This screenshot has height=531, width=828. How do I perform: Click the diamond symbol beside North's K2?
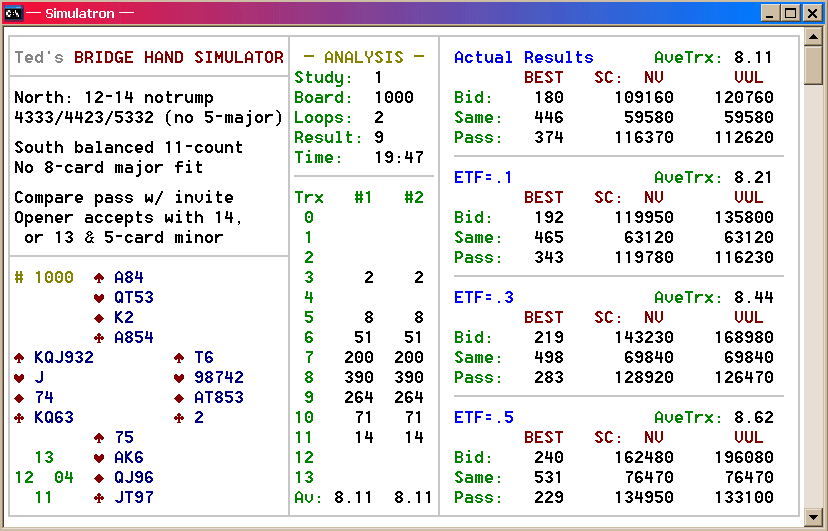(x=99, y=318)
